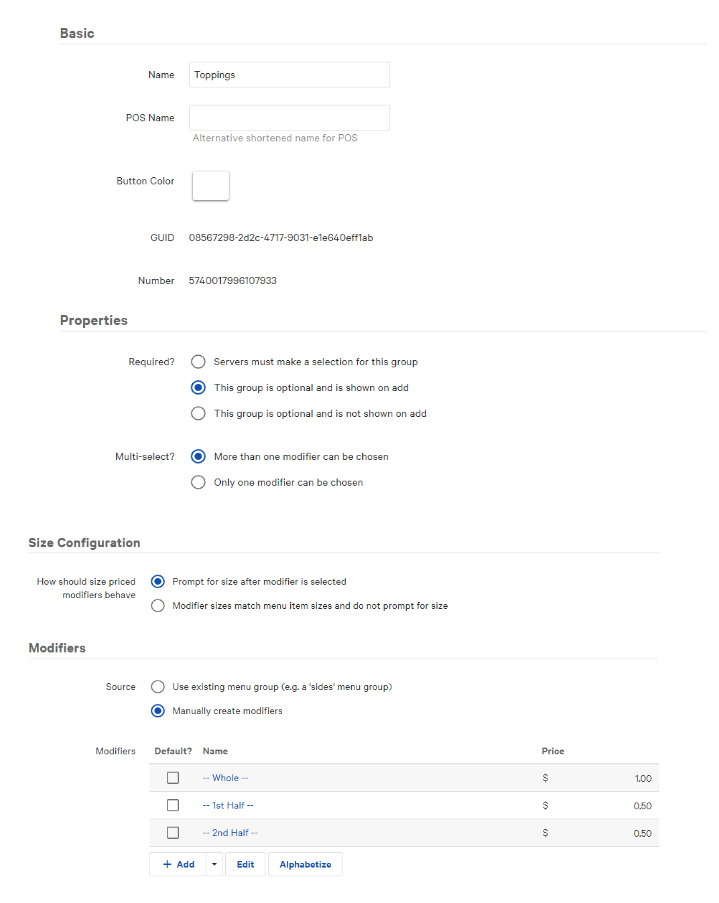719x903 pixels.
Task: Click the Alphabetize button
Action: (305, 864)
